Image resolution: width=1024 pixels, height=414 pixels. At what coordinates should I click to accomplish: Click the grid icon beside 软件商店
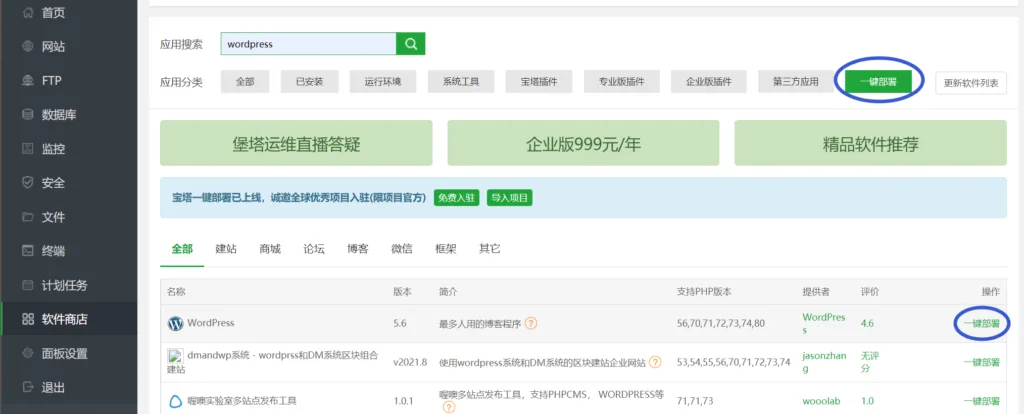[27, 319]
